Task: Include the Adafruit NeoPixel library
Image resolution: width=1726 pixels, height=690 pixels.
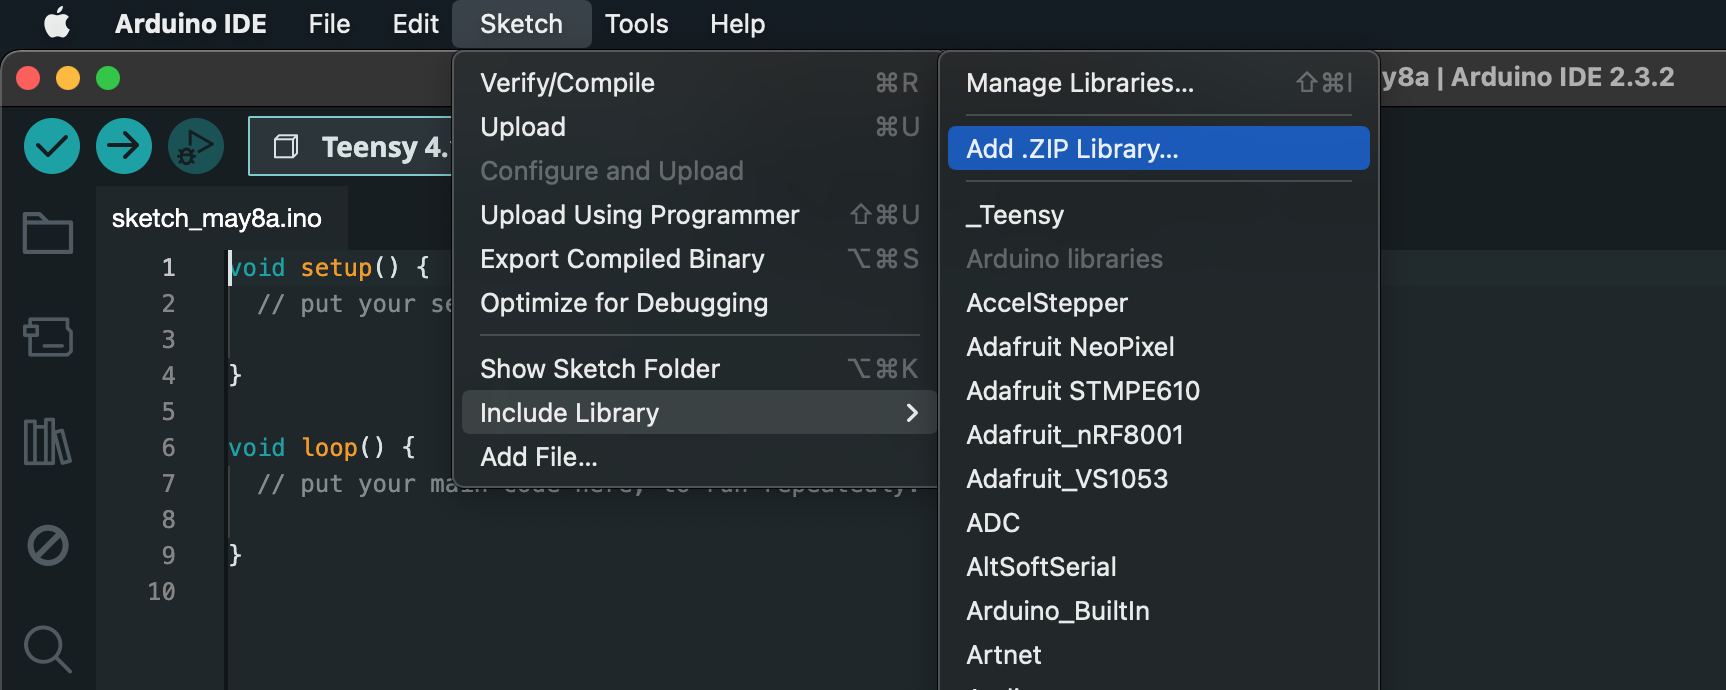Action: (1070, 347)
